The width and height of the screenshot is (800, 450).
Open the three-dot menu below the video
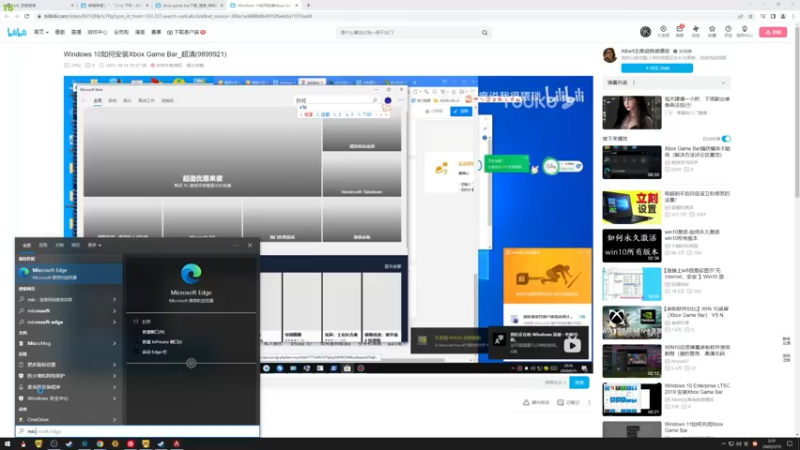[589, 403]
